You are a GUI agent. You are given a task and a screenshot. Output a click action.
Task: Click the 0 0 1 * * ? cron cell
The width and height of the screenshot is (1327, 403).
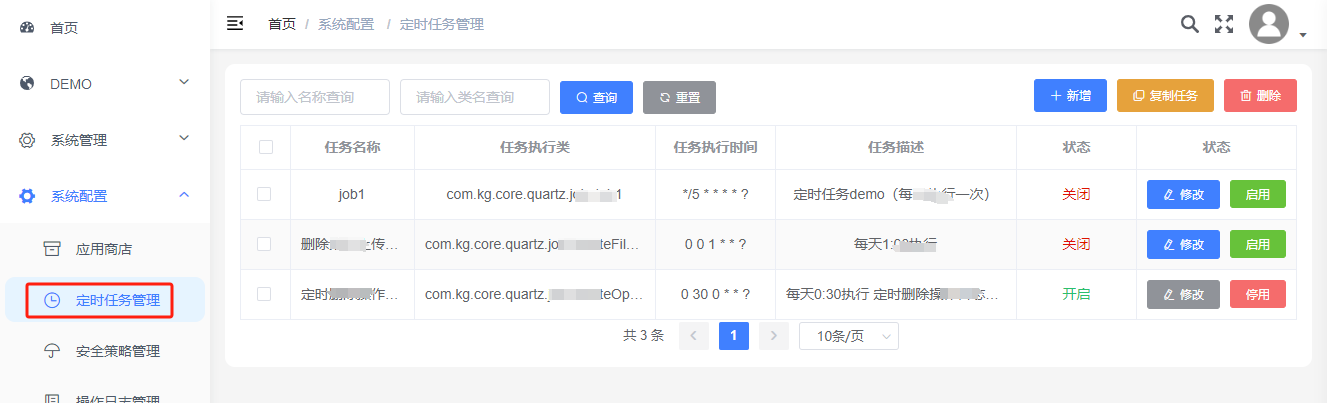715,244
